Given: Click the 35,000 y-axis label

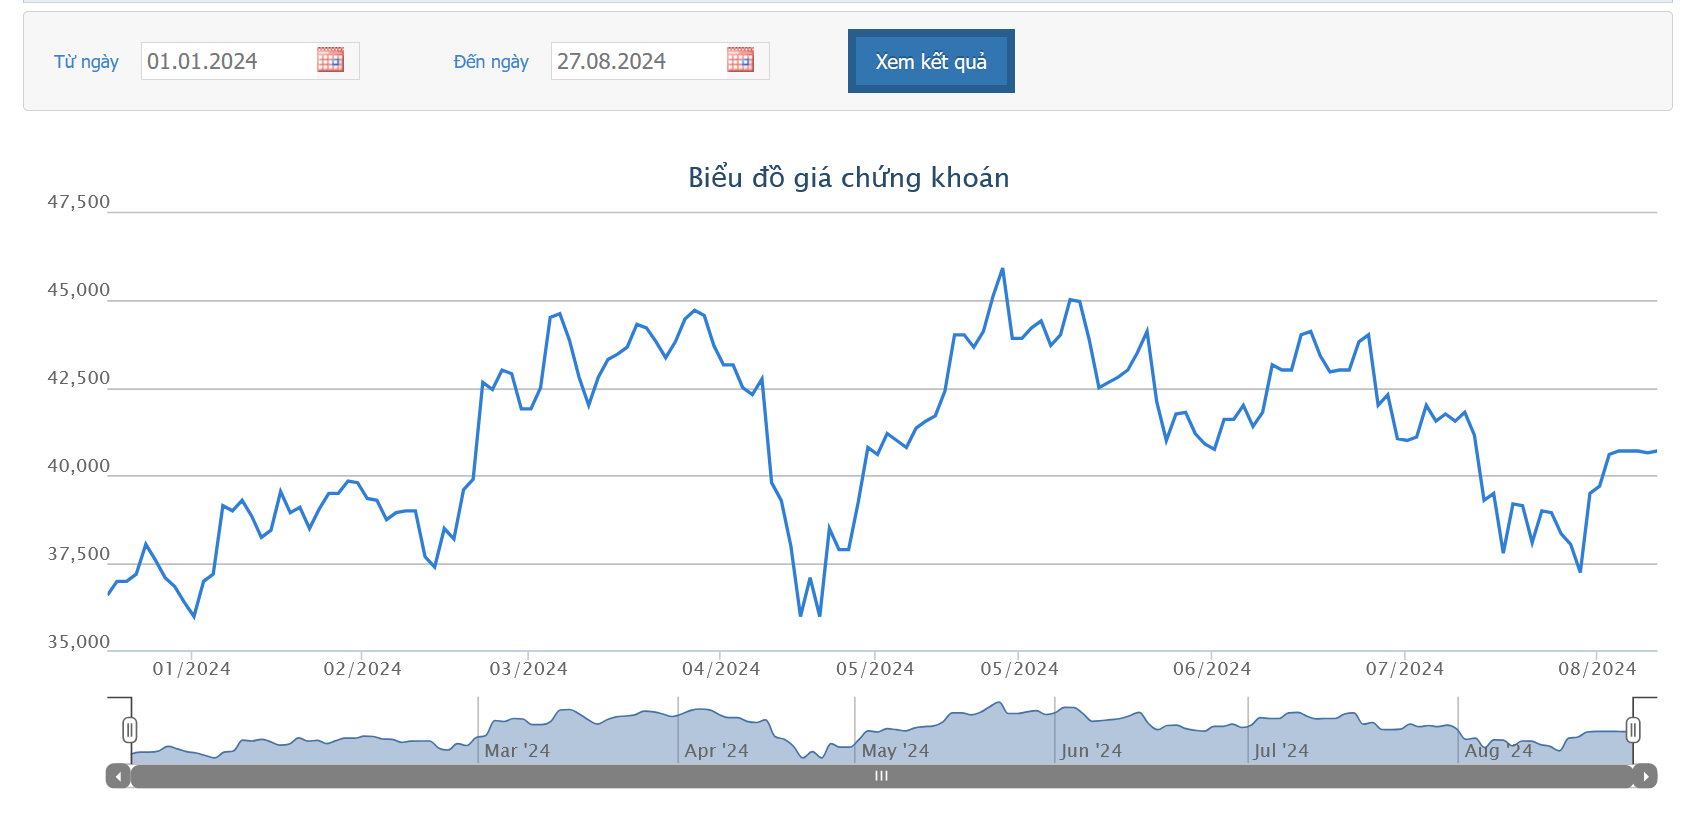Looking at the screenshot, I should (x=79, y=642).
